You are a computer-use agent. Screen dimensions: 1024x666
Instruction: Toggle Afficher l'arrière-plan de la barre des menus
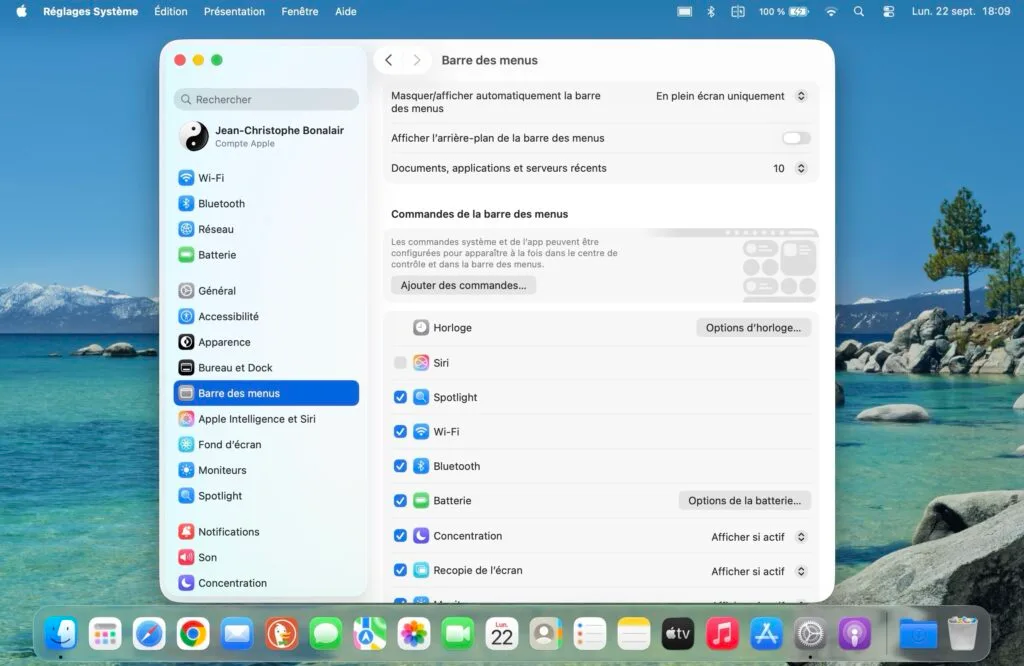(795, 138)
